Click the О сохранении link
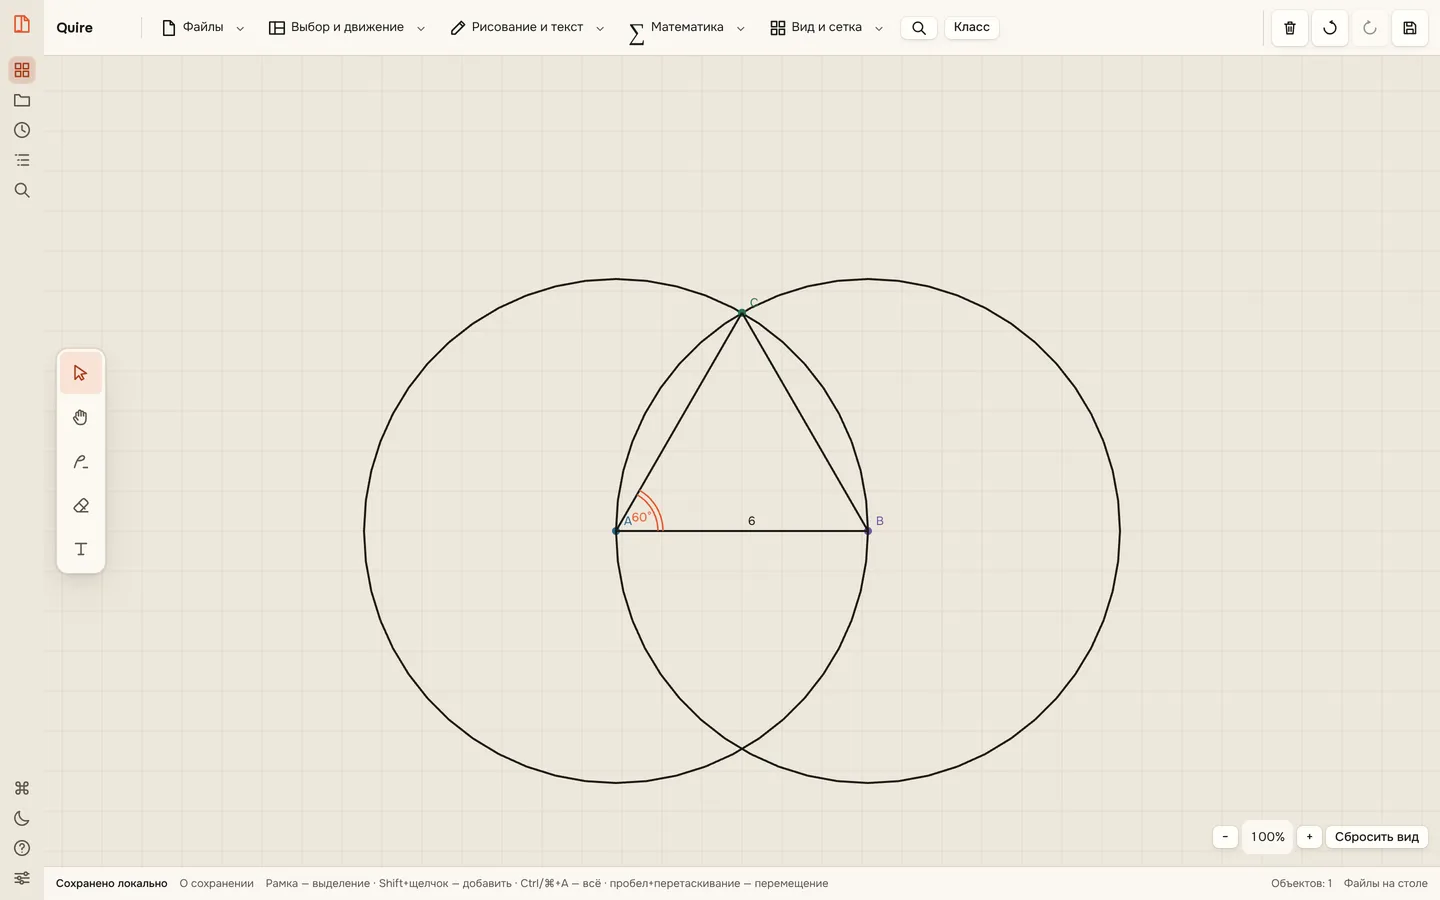The width and height of the screenshot is (1440, 900). coord(216,884)
